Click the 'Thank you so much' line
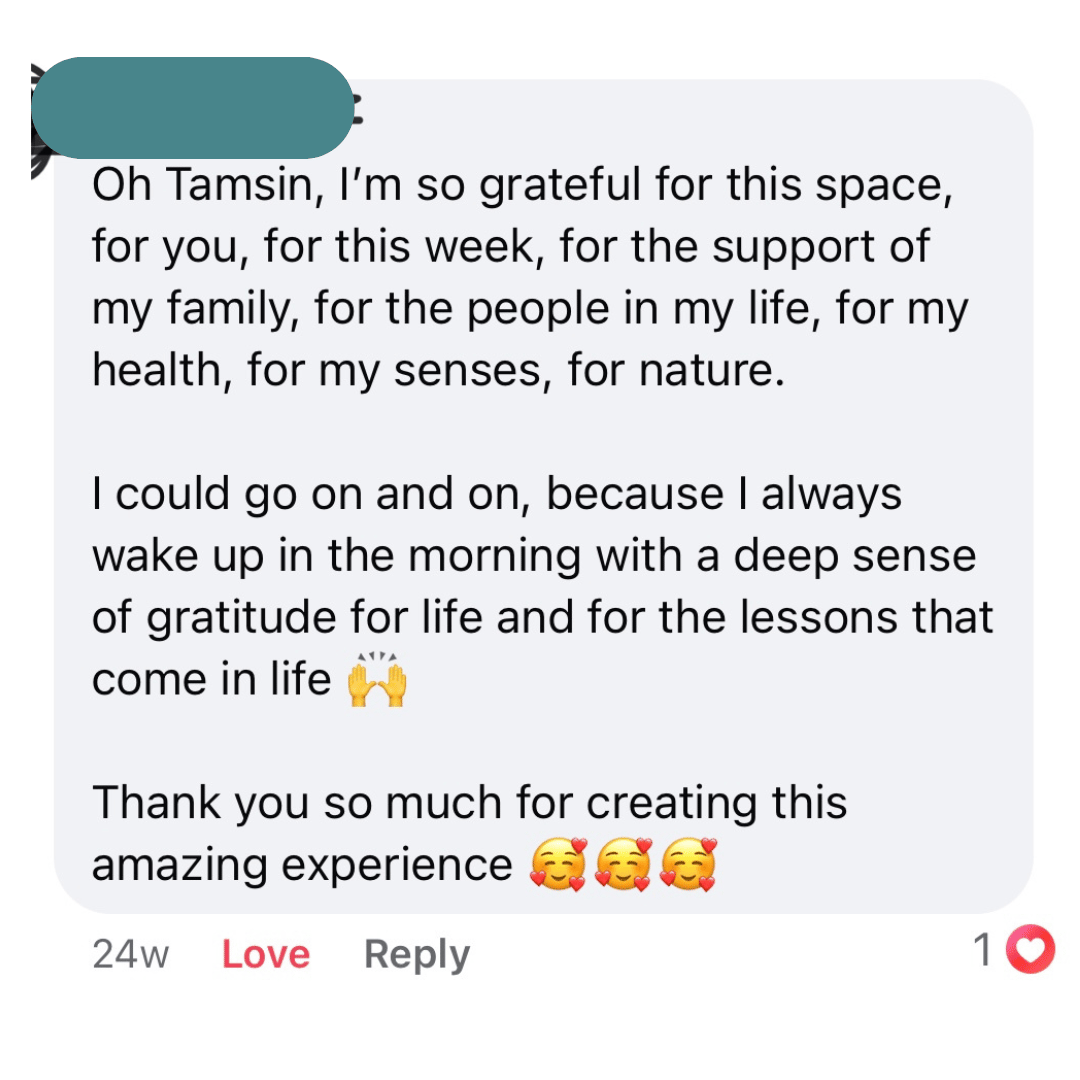The image size is (1080, 1080). (469, 803)
